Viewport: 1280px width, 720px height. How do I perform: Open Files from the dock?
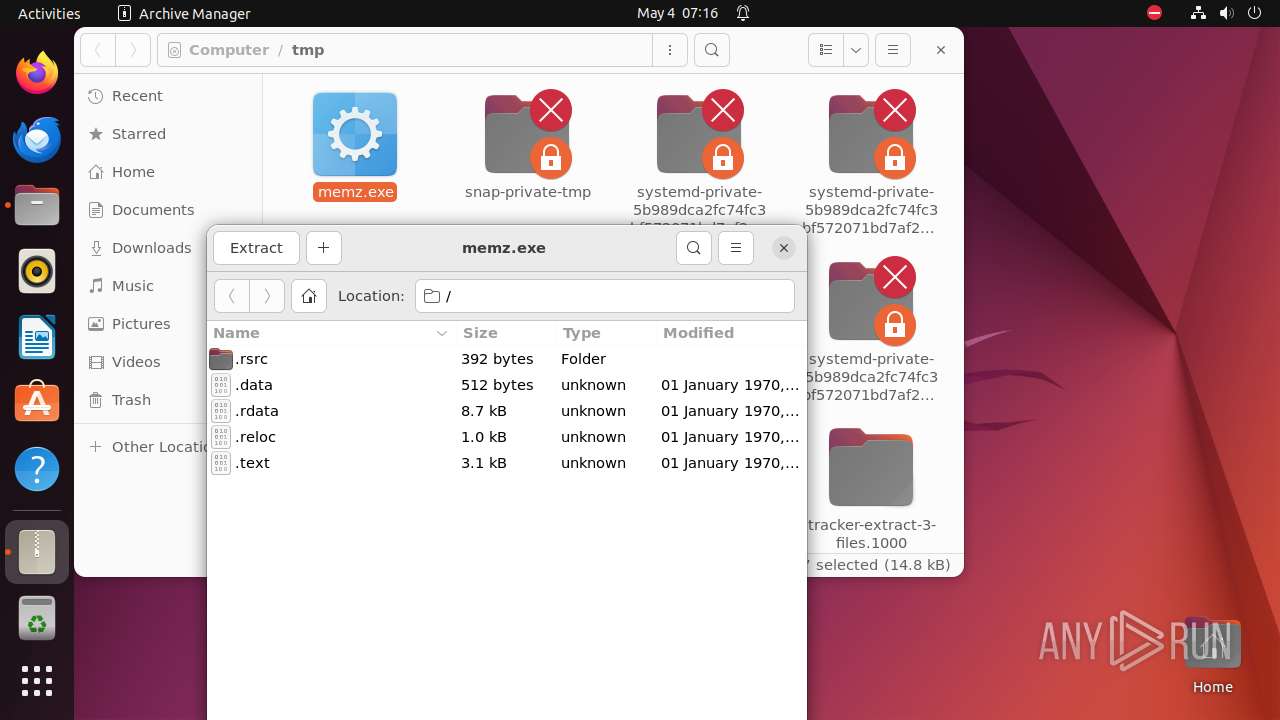[x=37, y=205]
